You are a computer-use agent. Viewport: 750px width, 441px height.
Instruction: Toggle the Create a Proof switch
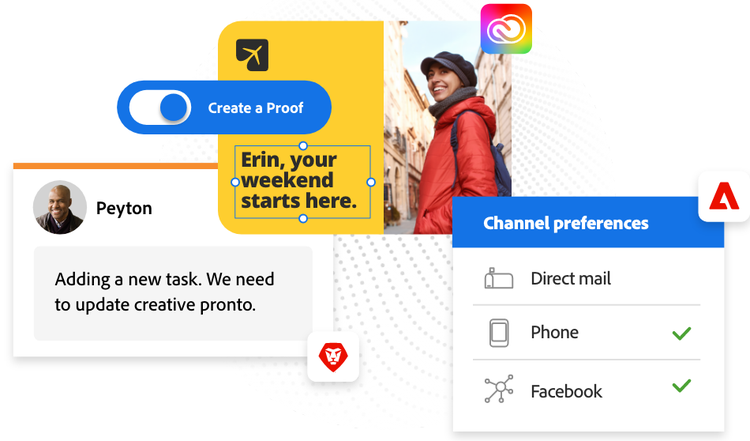point(160,108)
